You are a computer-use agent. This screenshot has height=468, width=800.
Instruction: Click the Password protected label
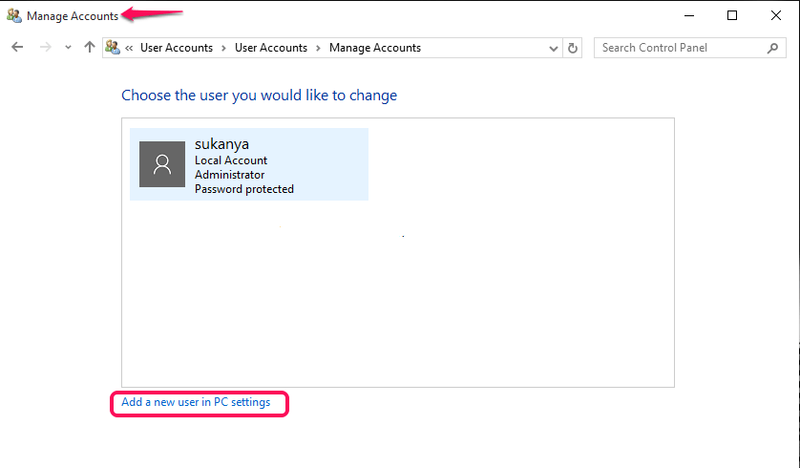244,189
